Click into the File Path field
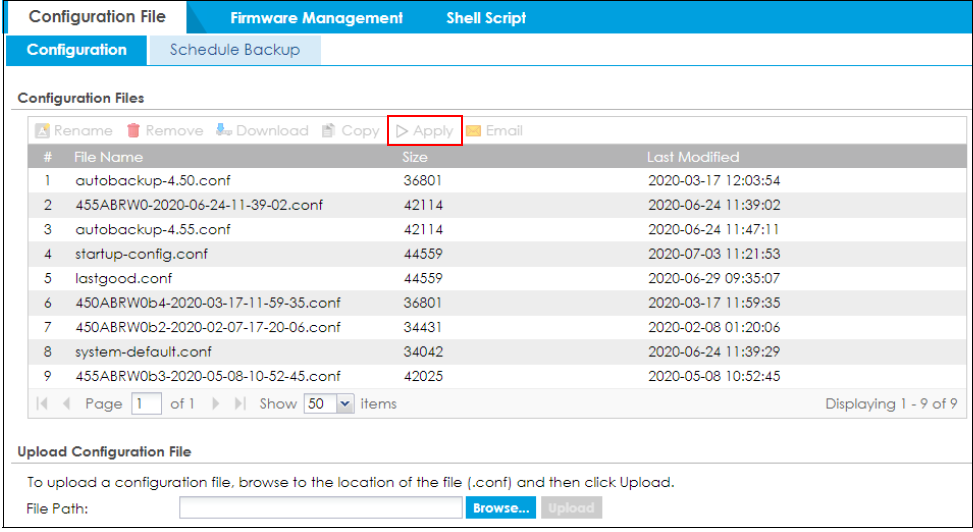 [321, 508]
